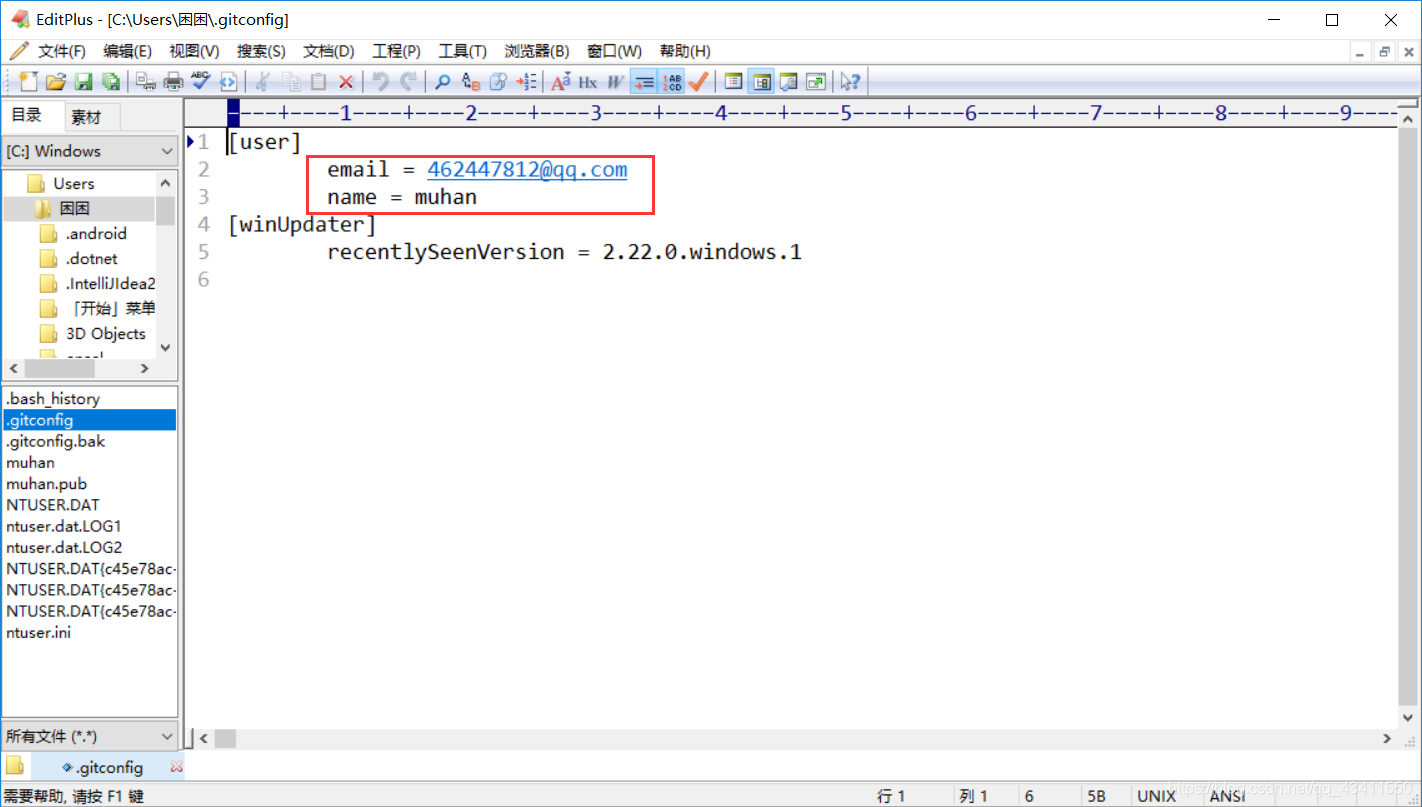This screenshot has width=1422, height=807.
Task: Click the Set Font icon
Action: (x=560, y=82)
